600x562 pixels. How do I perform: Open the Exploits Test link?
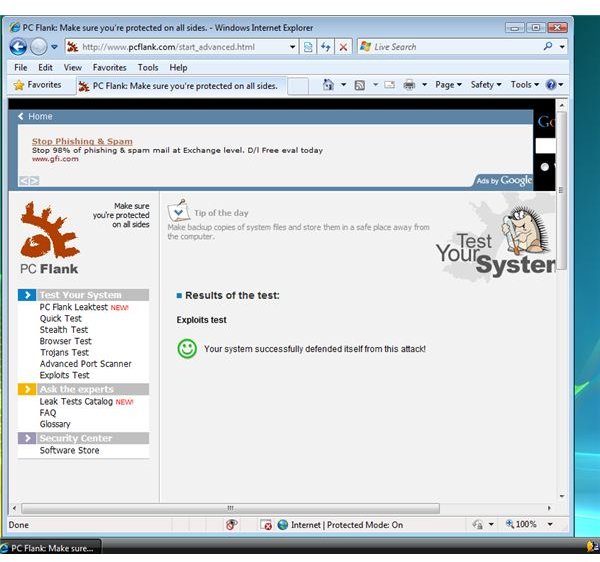(64, 375)
